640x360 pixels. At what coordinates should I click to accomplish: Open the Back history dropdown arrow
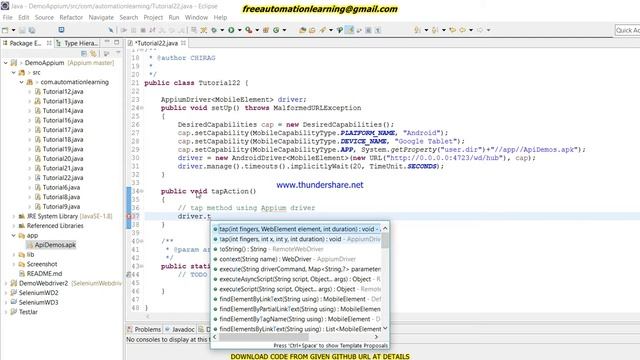(x=471, y=30)
